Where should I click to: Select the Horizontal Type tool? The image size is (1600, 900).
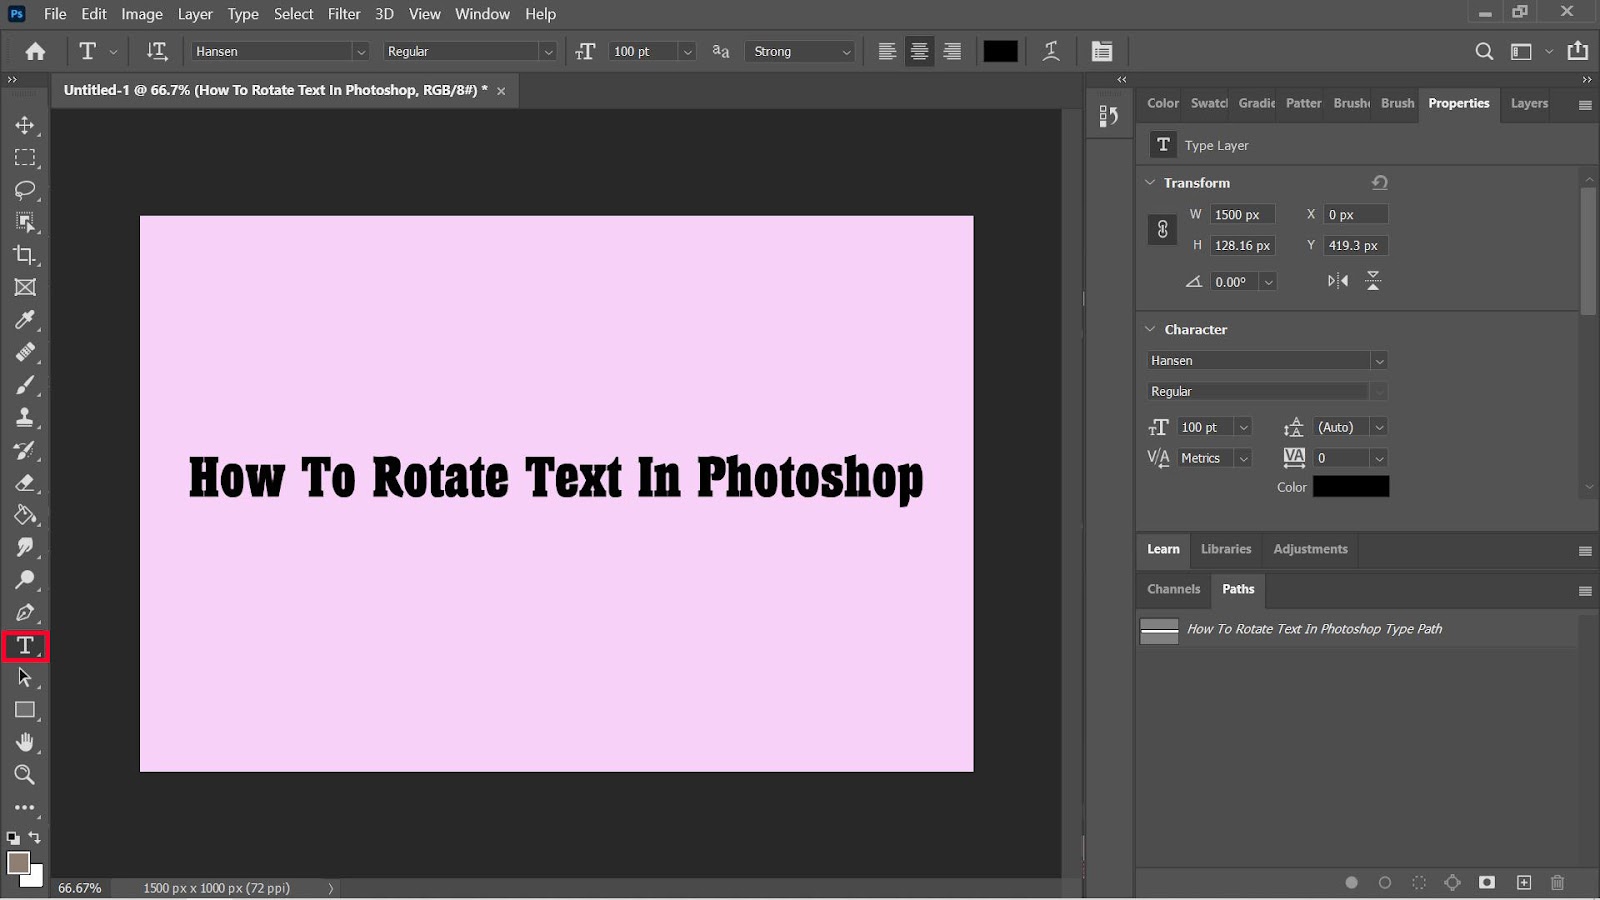pos(25,646)
